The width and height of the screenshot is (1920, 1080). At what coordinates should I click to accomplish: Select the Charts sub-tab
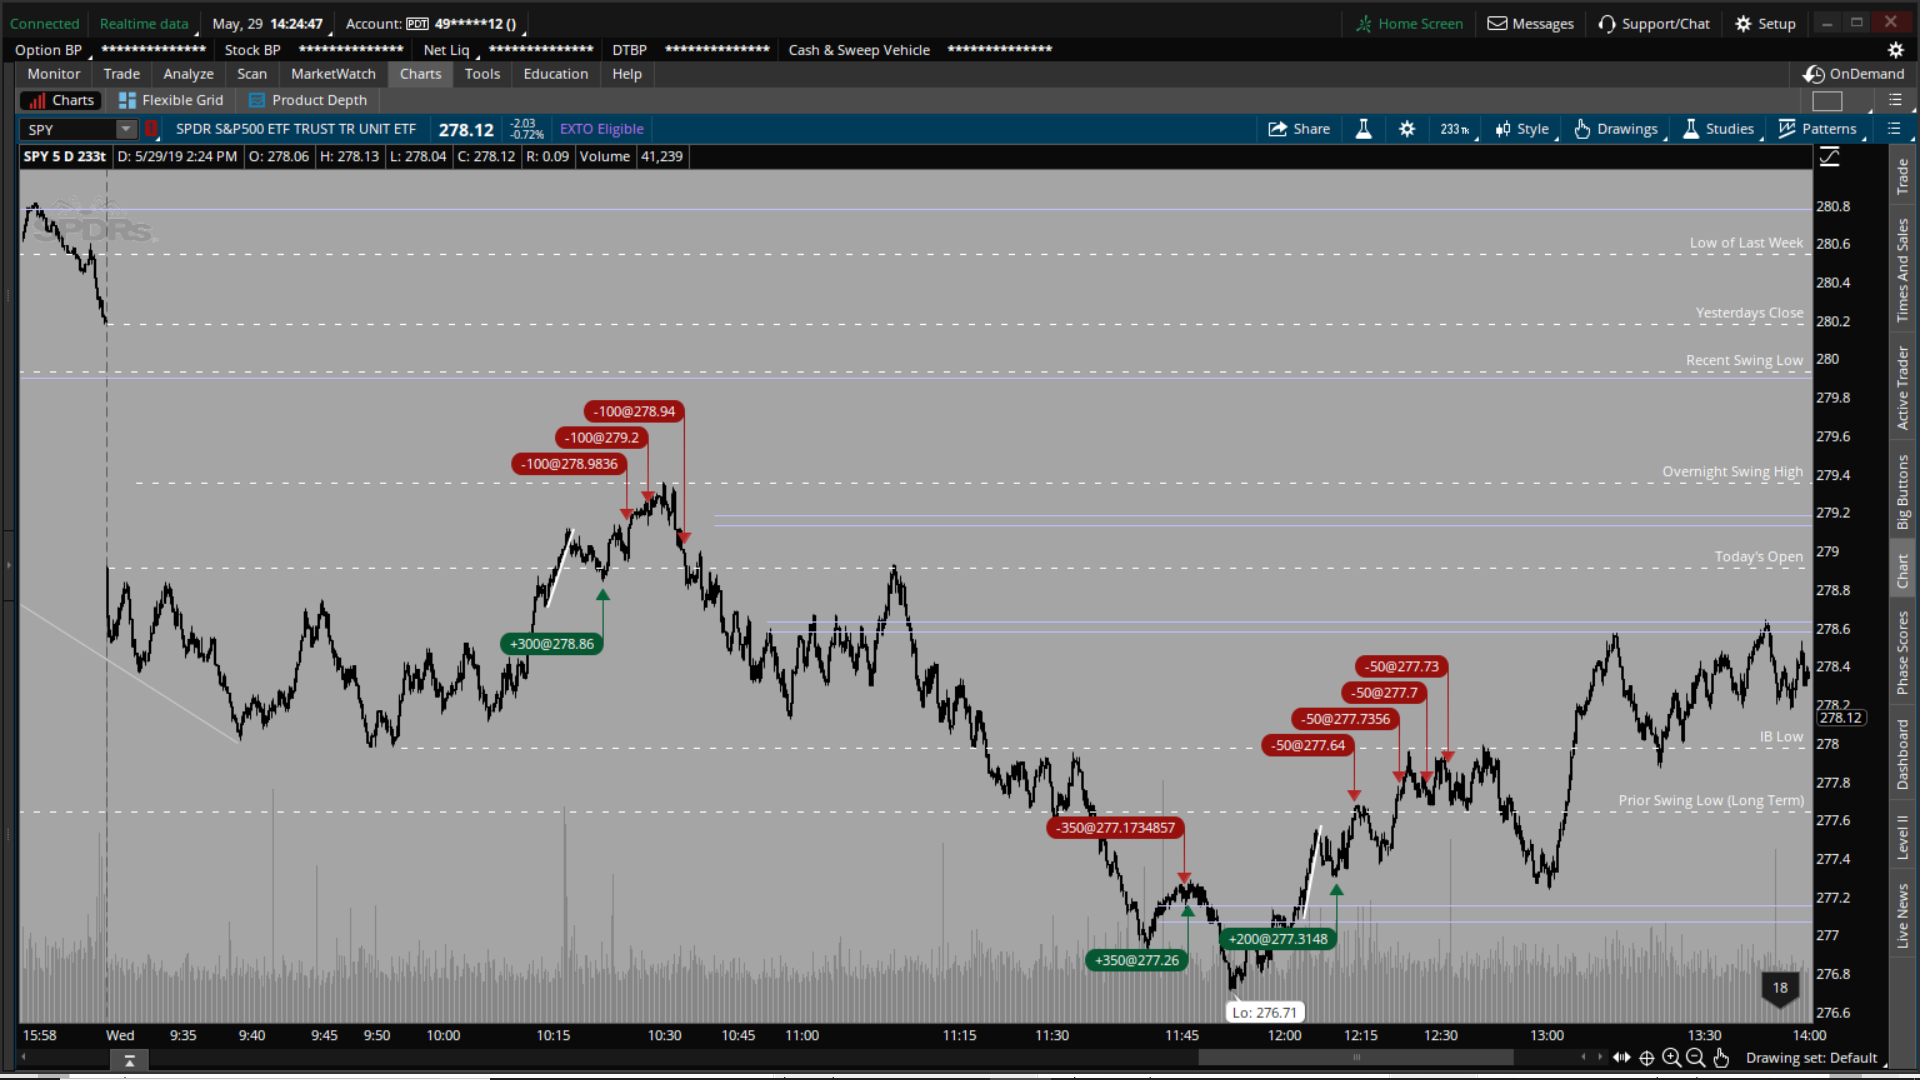[61, 101]
